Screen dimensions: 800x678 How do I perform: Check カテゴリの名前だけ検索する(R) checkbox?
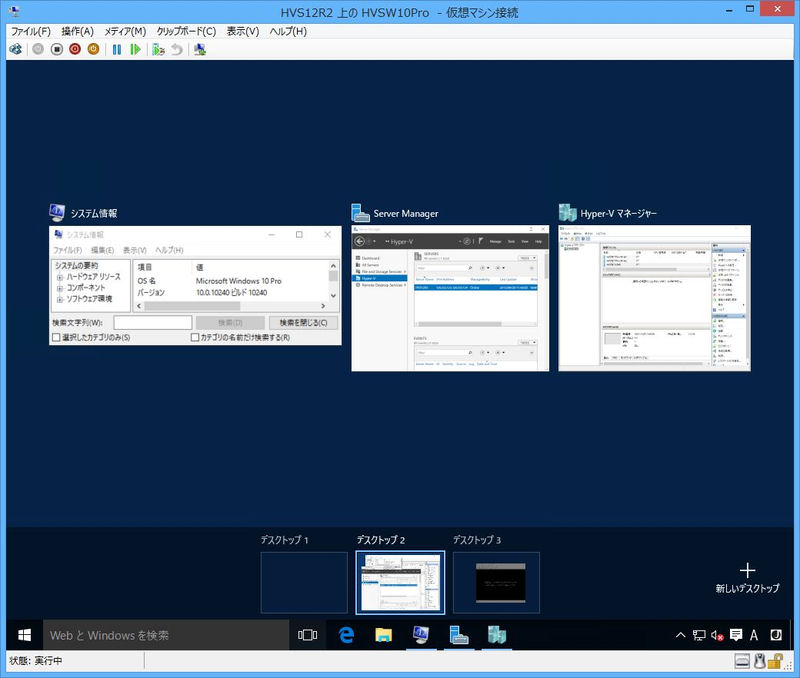tap(195, 337)
